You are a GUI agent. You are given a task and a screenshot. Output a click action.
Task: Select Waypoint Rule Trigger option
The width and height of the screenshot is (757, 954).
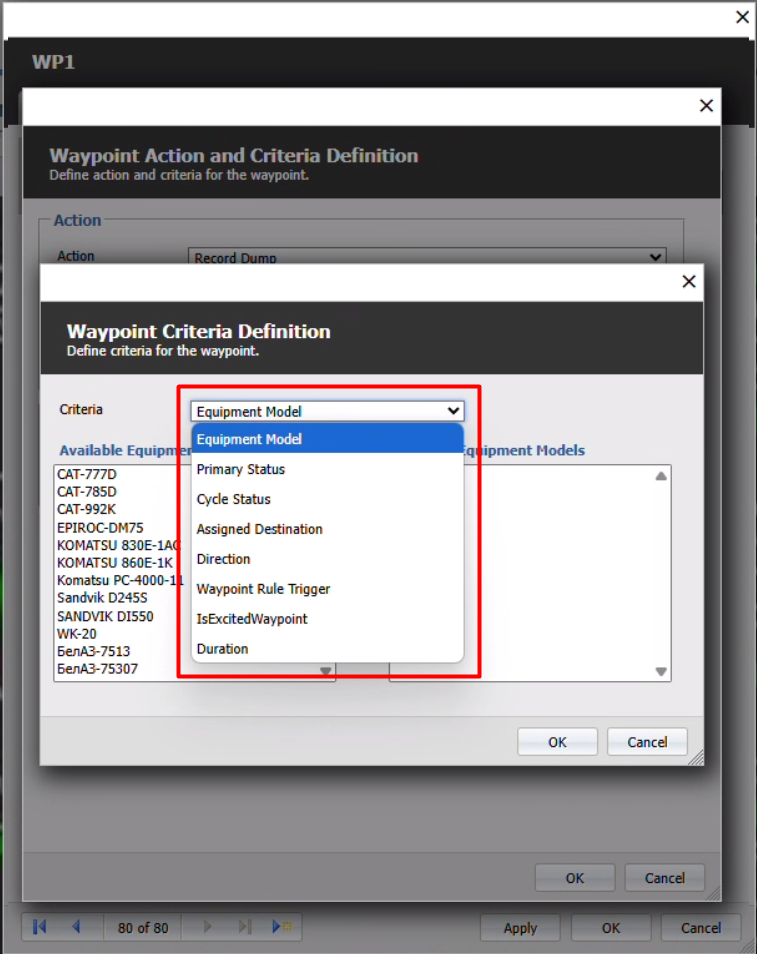(263, 589)
